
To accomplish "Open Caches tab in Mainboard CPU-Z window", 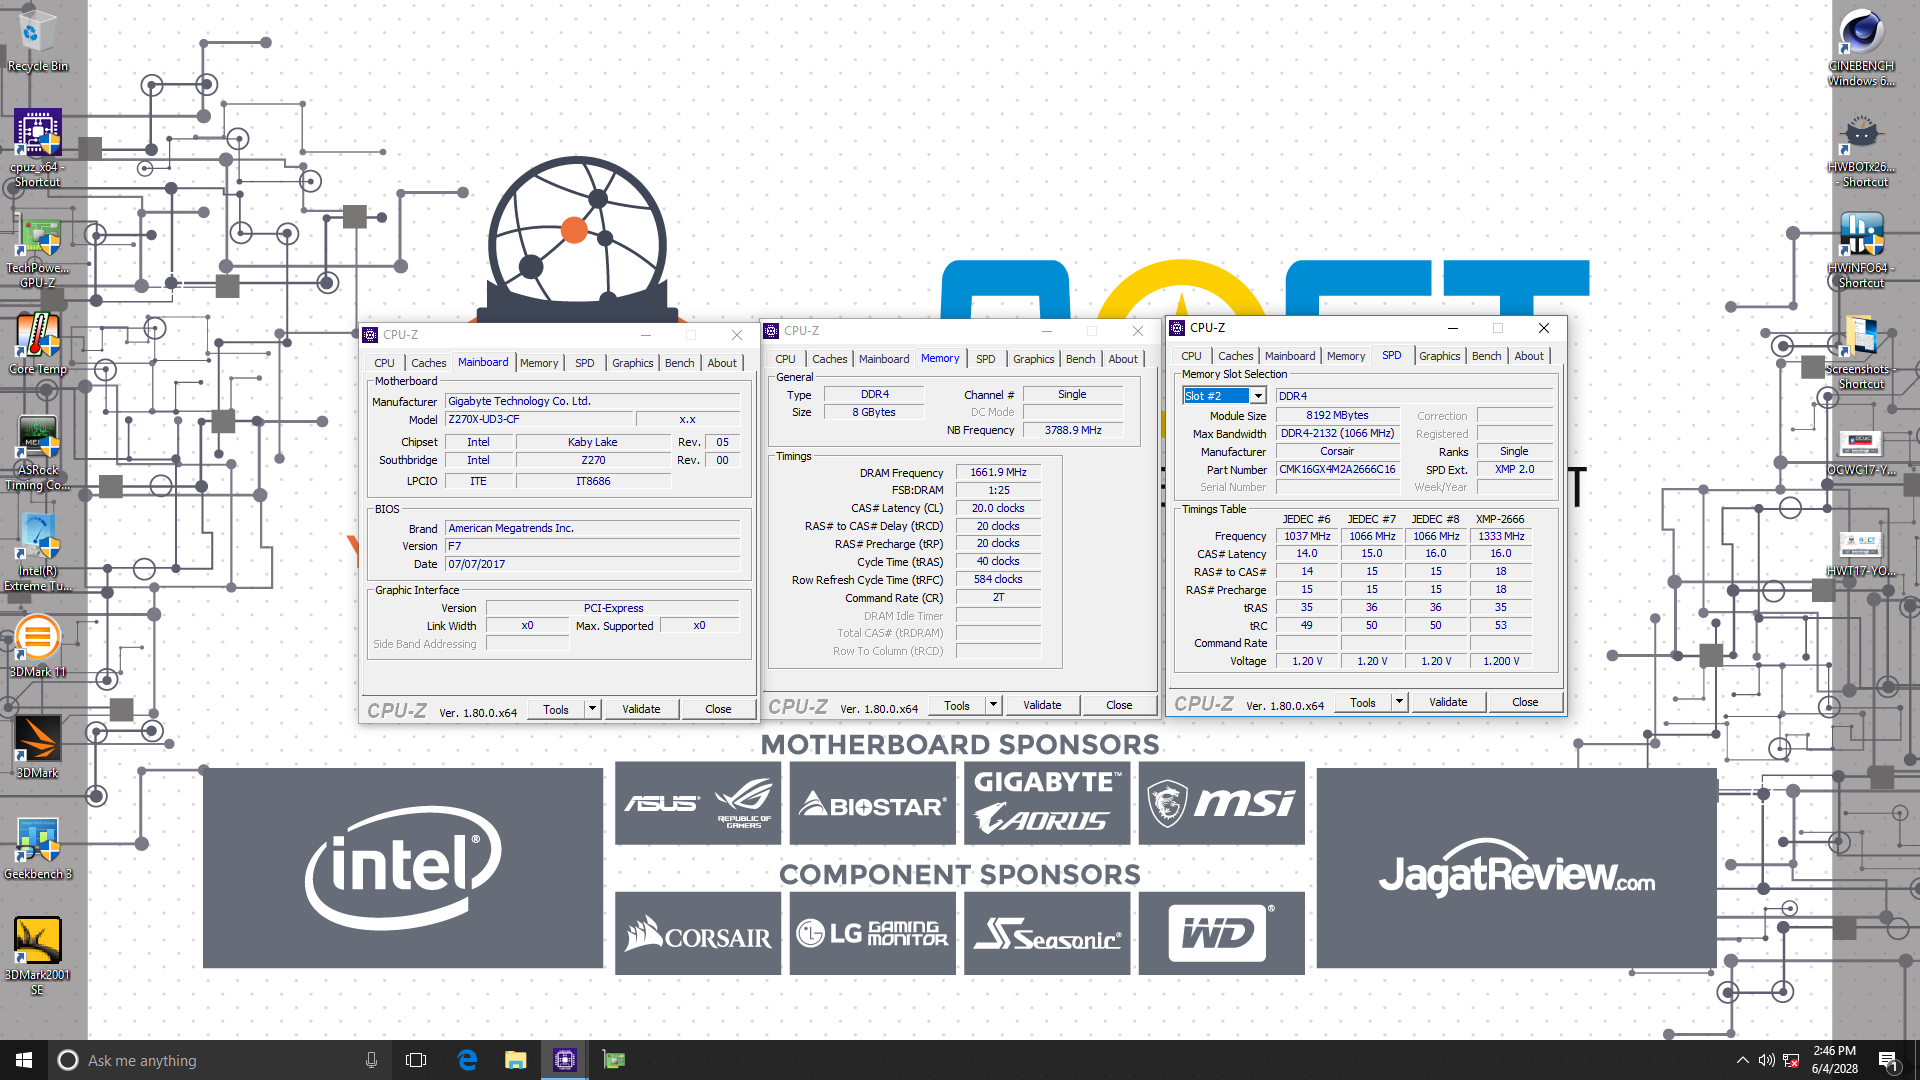I will (x=429, y=363).
